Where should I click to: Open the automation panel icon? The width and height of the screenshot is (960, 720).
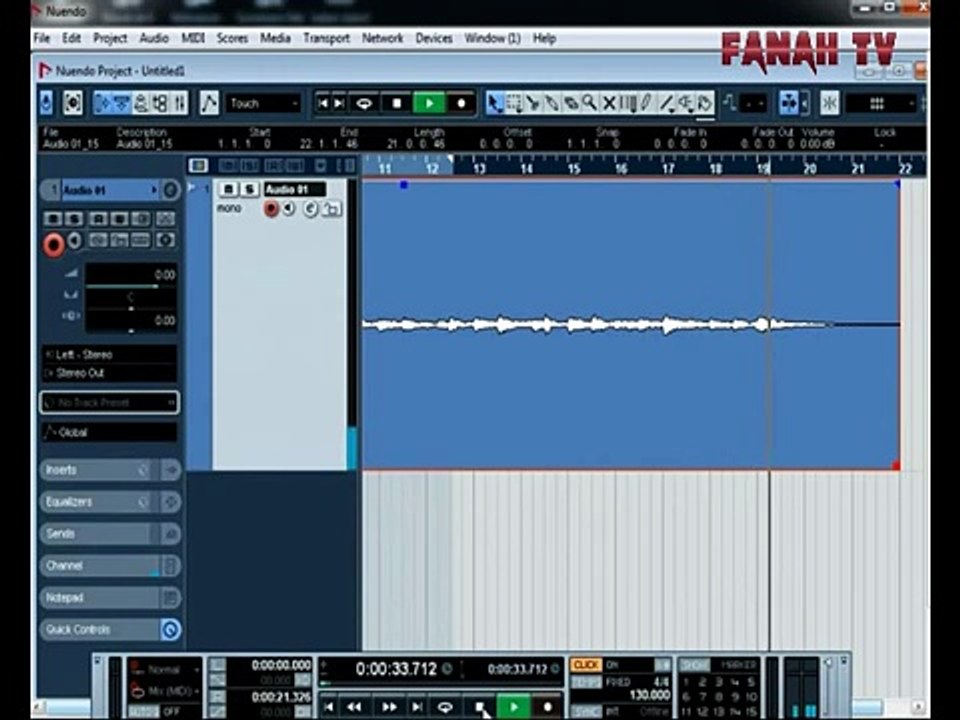click(x=209, y=103)
